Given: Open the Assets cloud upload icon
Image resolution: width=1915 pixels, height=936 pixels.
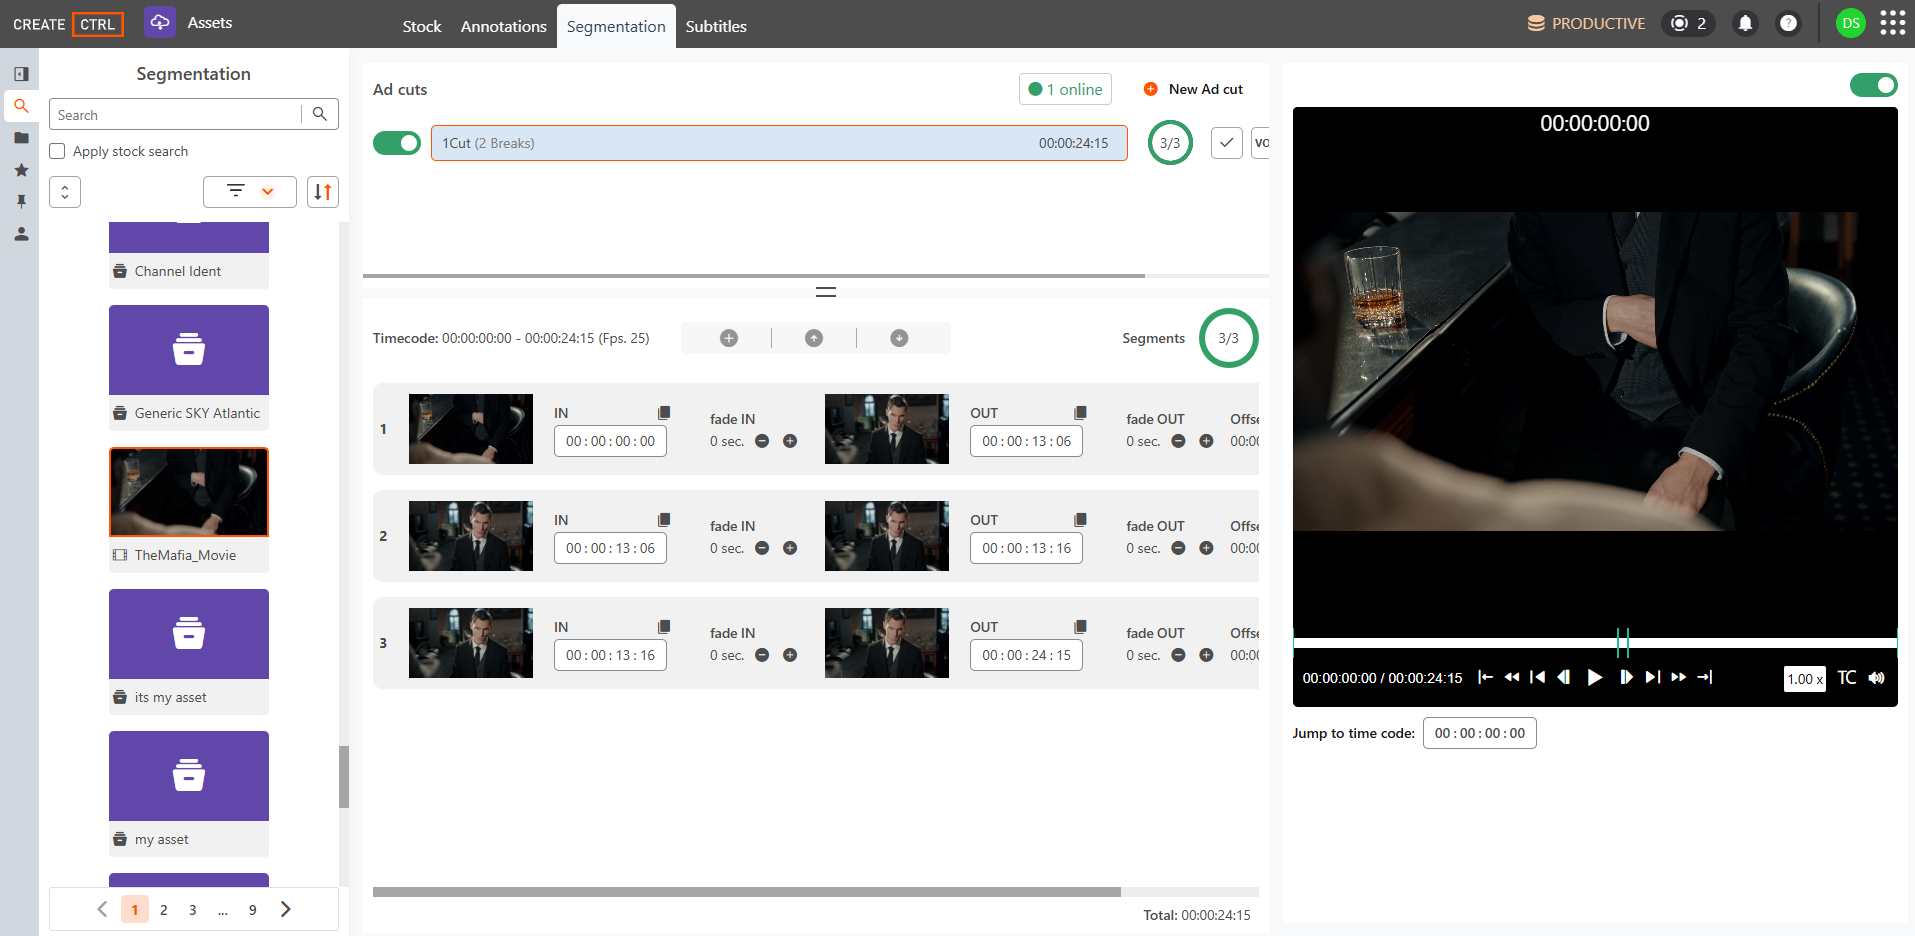Looking at the screenshot, I should 160,22.
